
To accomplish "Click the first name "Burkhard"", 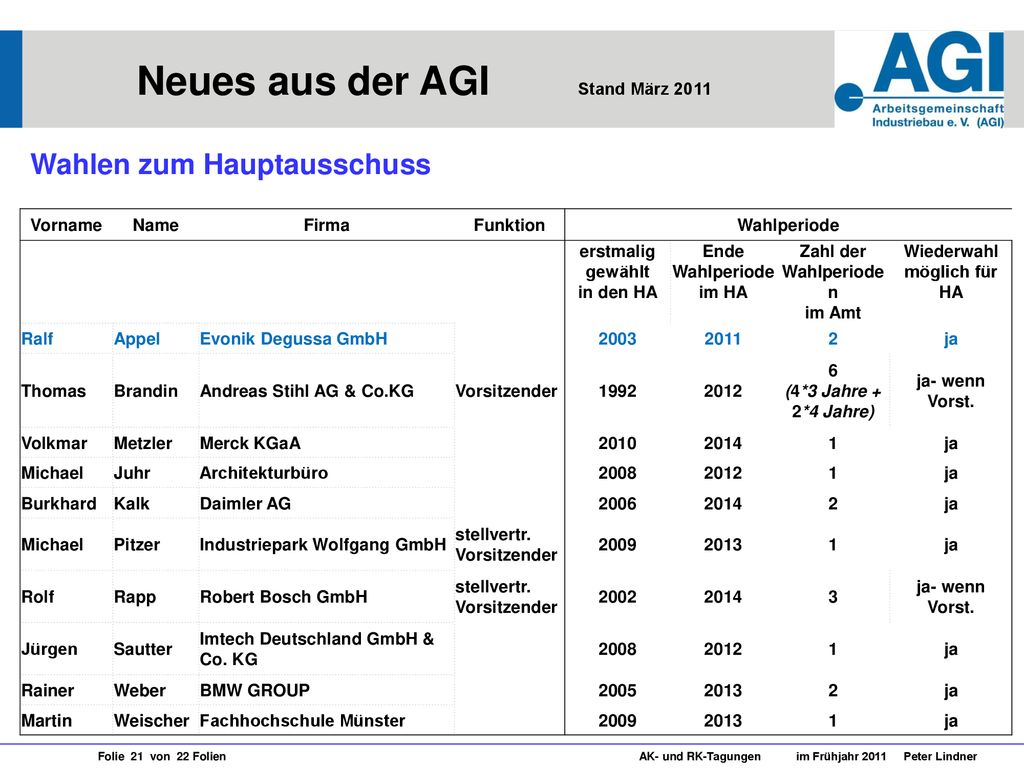I will coord(59,504).
